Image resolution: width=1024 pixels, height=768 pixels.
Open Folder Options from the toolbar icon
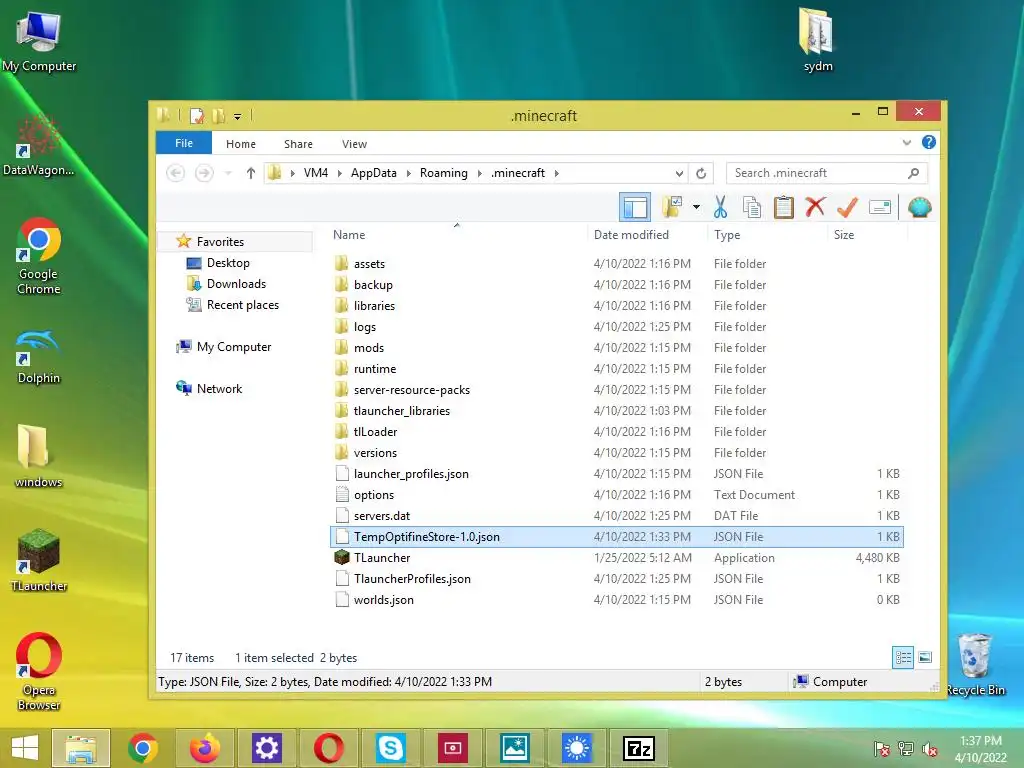tap(671, 207)
